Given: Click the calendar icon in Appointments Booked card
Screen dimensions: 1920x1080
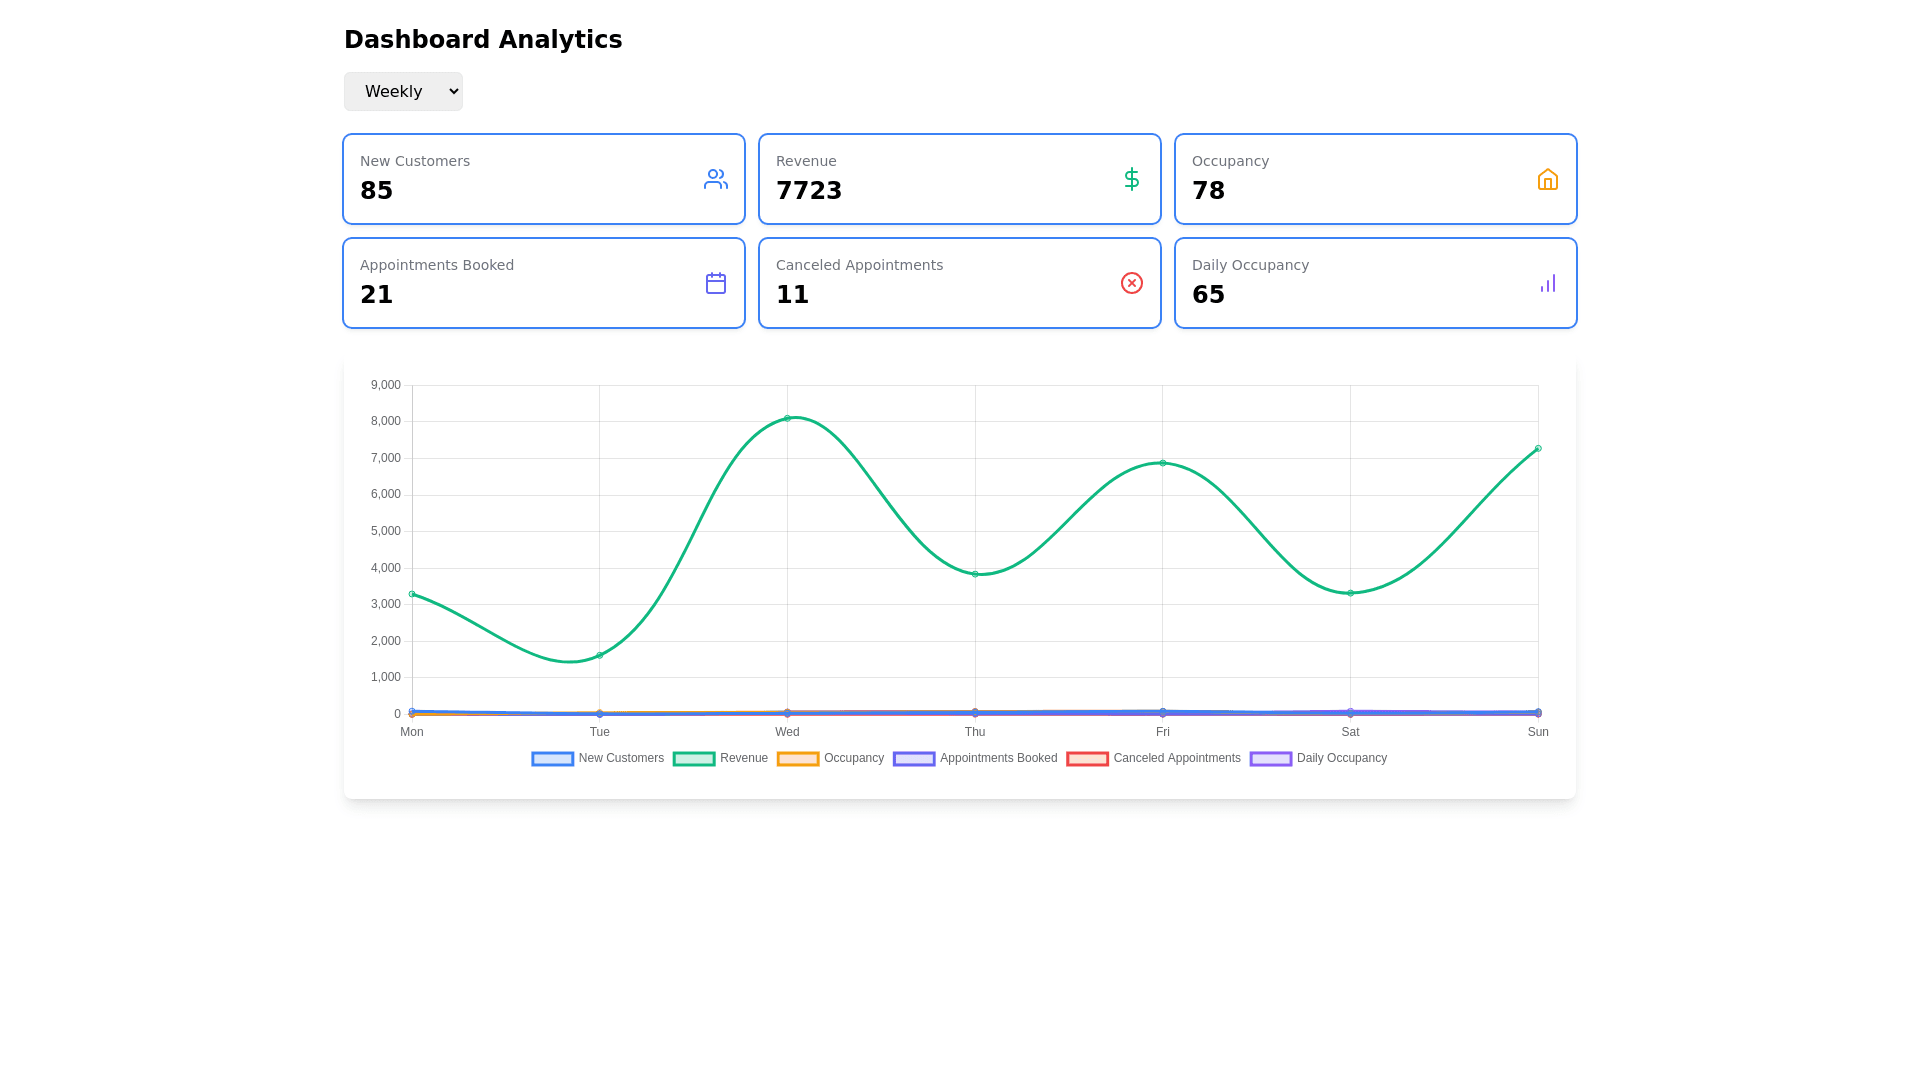Looking at the screenshot, I should coord(715,283).
